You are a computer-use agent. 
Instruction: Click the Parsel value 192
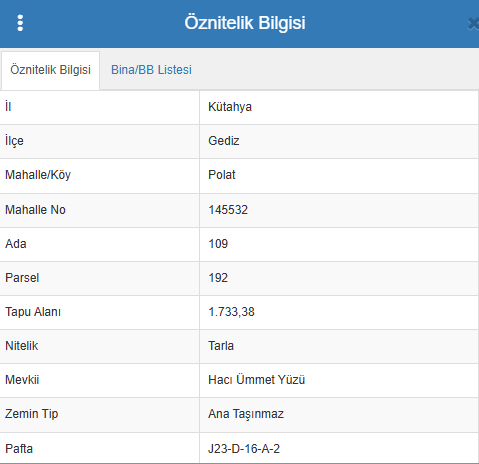[x=218, y=278]
